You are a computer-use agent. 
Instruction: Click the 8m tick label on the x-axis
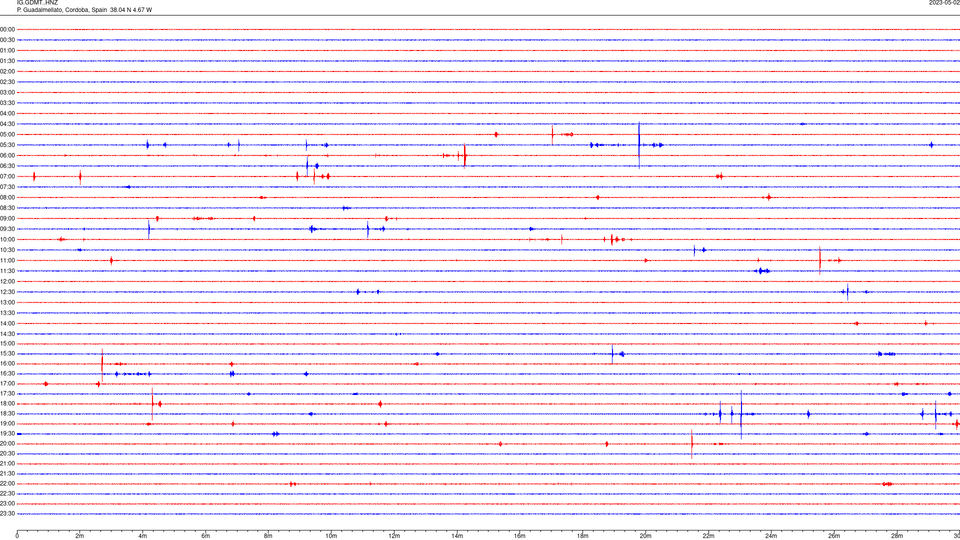coord(268,536)
